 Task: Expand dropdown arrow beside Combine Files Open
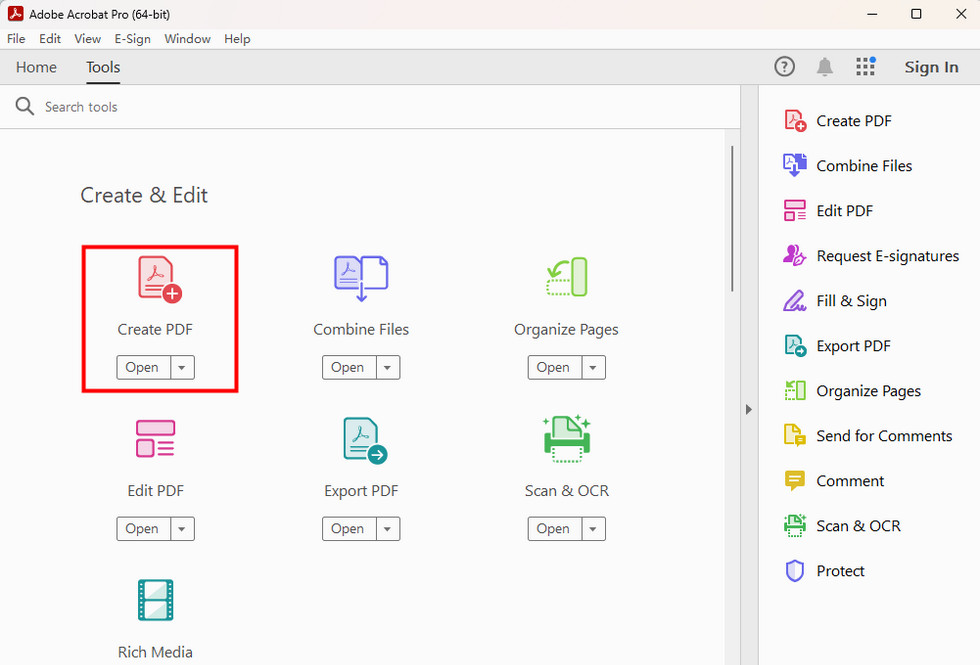pyautogui.click(x=386, y=368)
